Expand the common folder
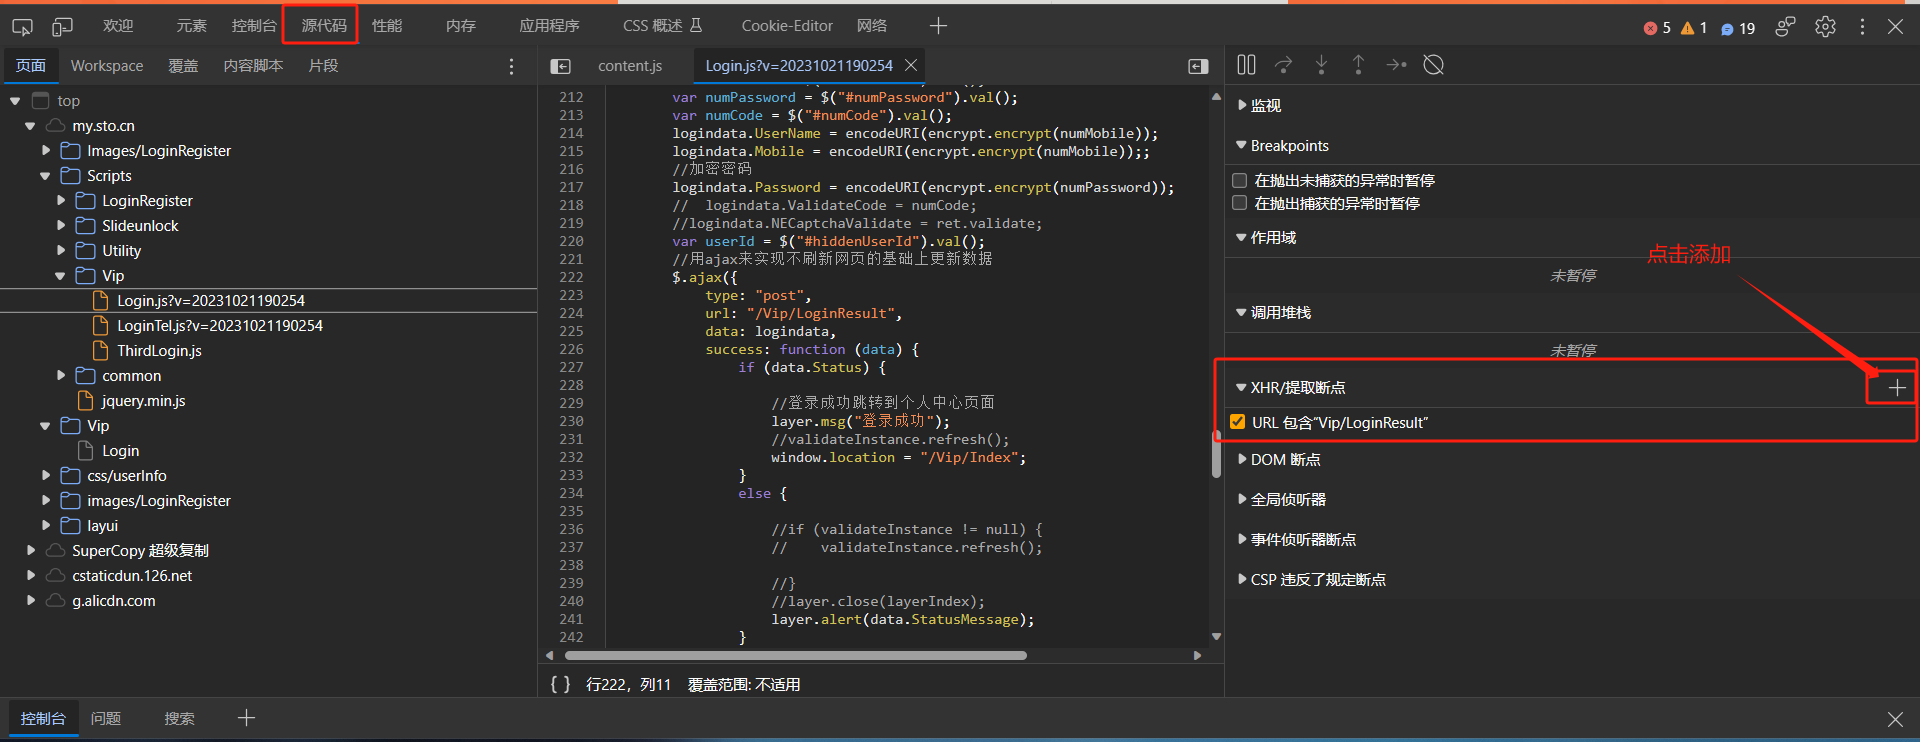This screenshot has width=1920, height=742. 61,376
